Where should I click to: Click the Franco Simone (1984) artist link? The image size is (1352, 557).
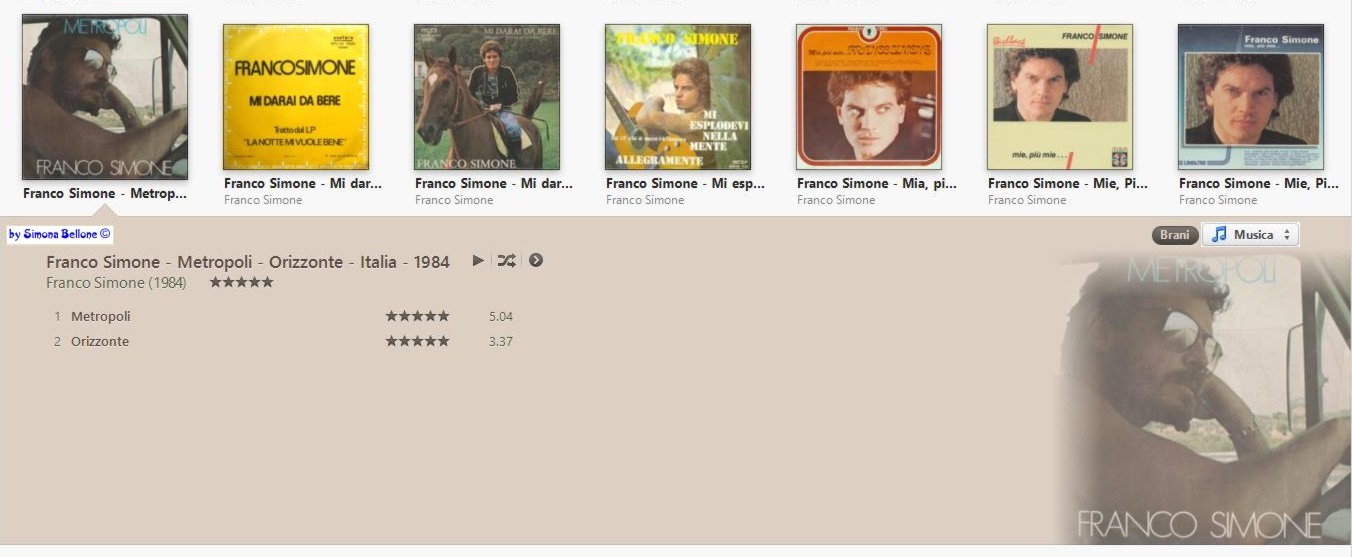coord(116,283)
